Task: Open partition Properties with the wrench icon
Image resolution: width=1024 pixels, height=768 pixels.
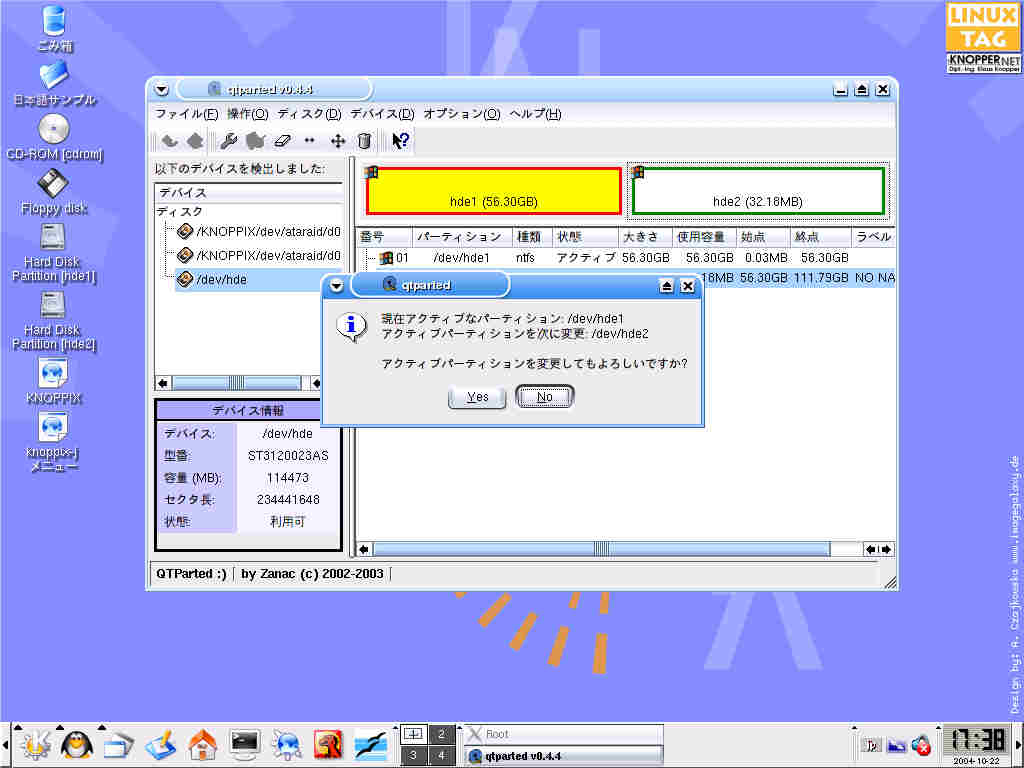Action: 228,140
